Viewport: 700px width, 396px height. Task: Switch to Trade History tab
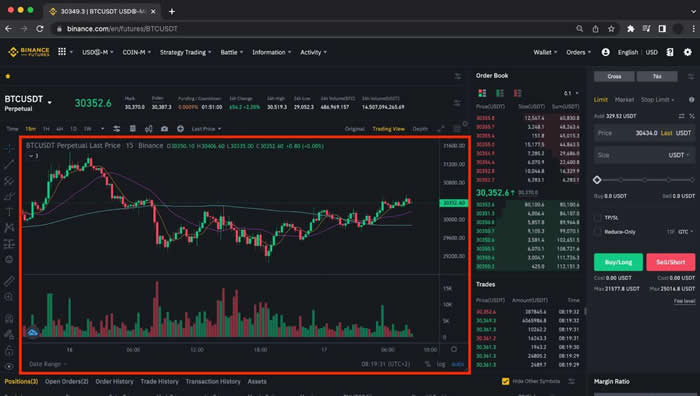click(159, 381)
